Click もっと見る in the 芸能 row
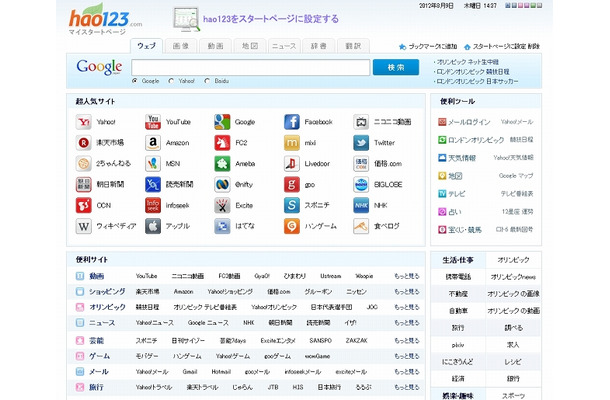The height and width of the screenshot is (400, 610). click(x=407, y=340)
